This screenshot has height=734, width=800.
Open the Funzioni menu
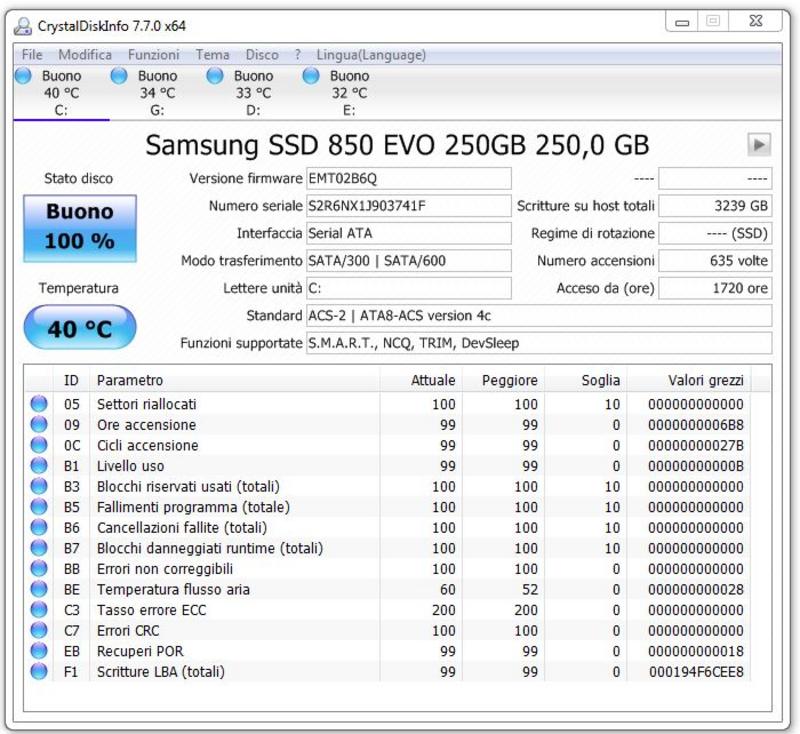tap(154, 55)
